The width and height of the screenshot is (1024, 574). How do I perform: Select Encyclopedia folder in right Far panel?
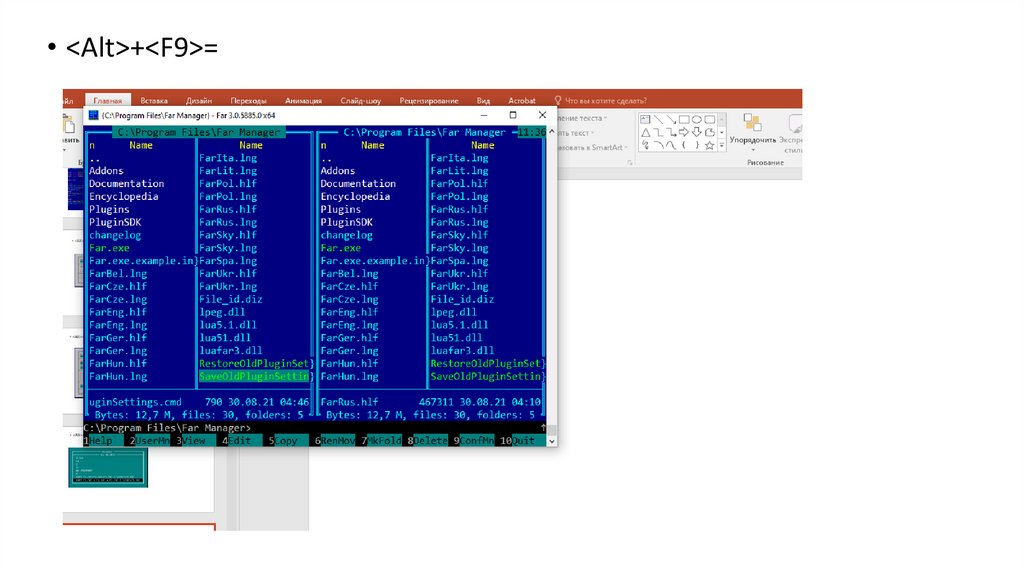point(355,197)
